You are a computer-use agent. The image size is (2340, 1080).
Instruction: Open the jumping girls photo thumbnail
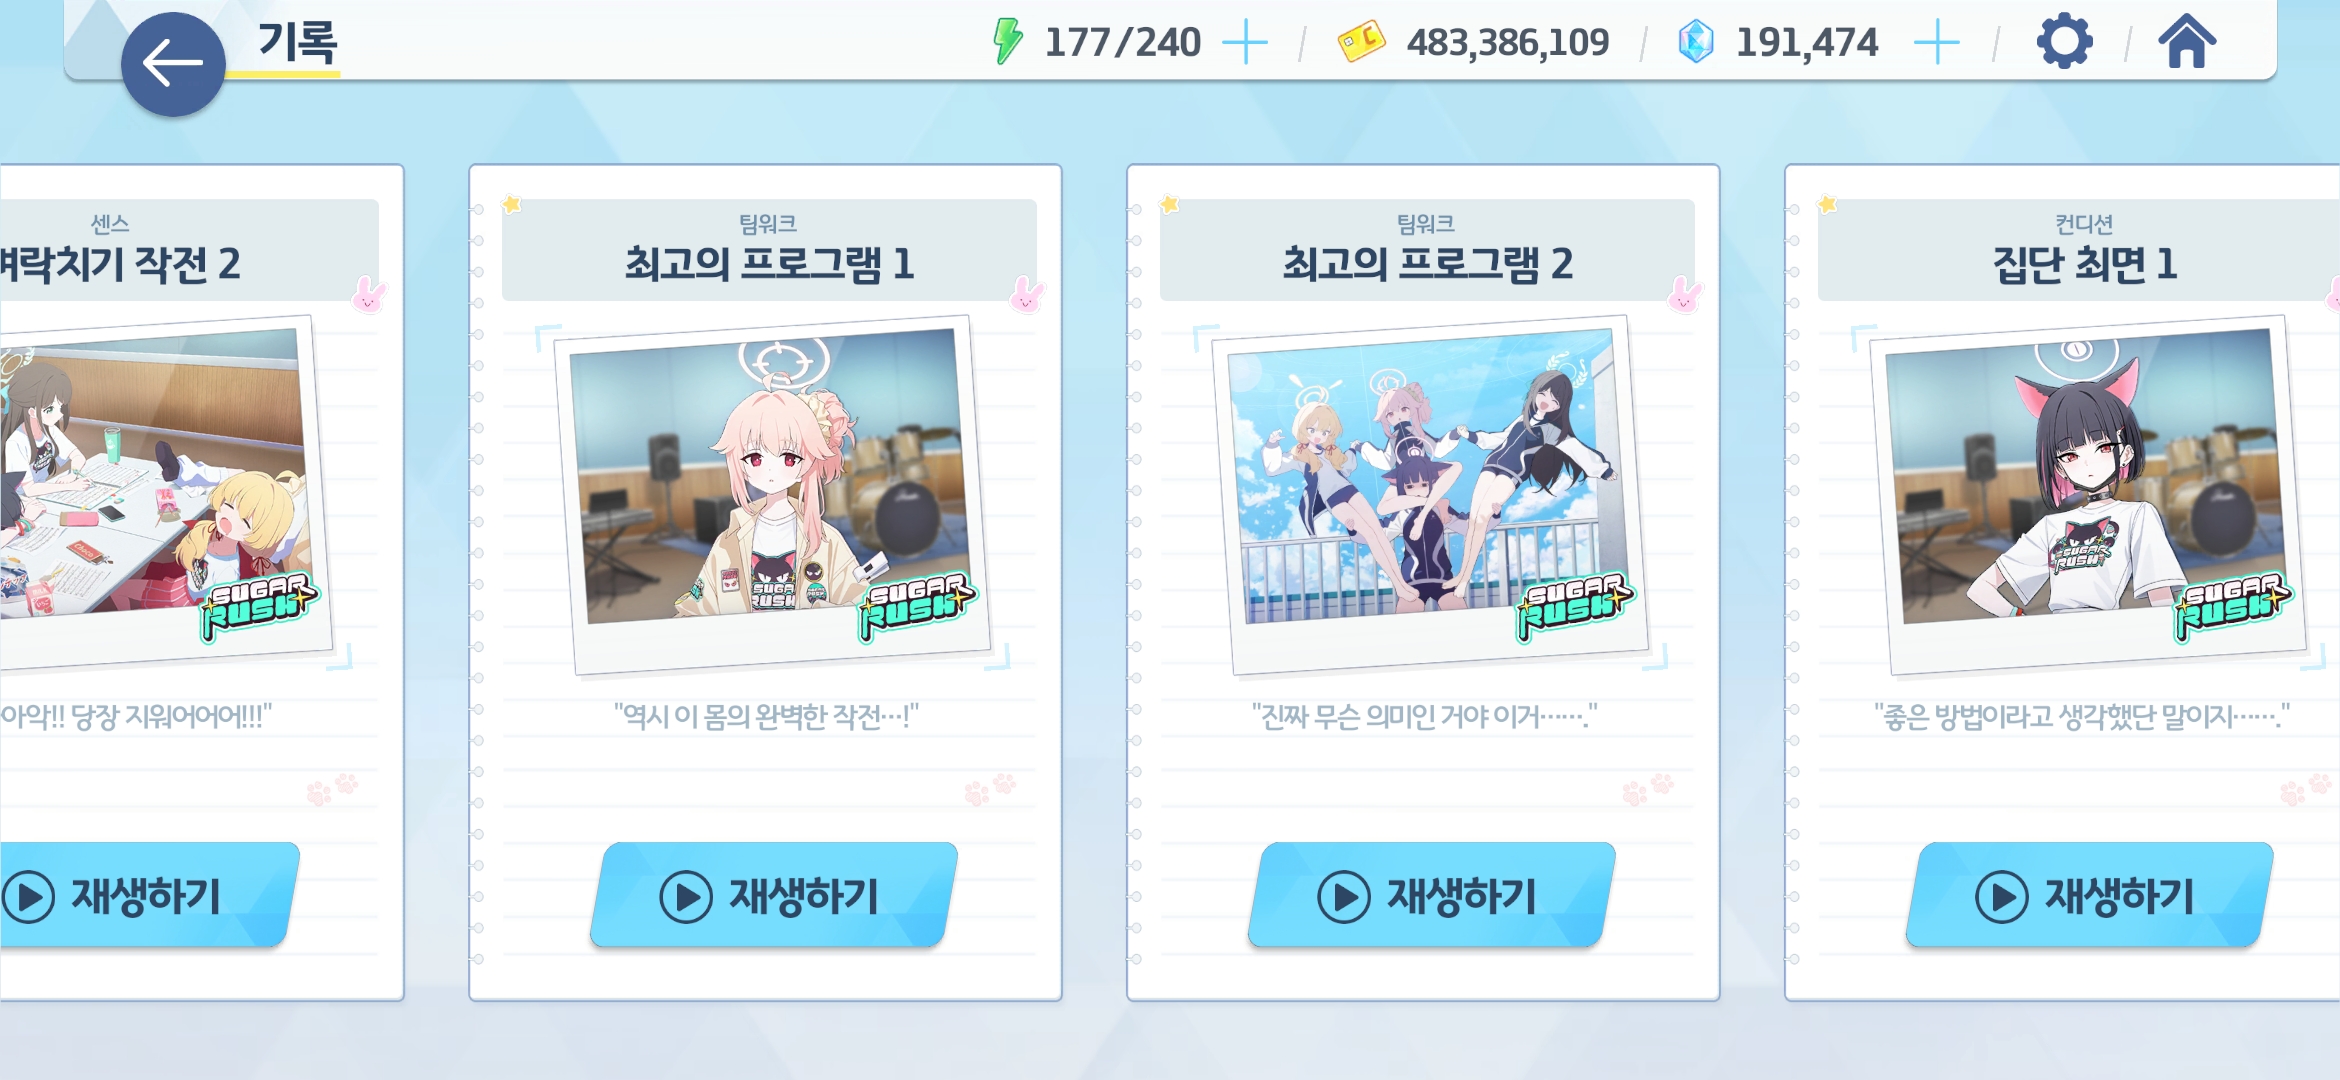[1430, 495]
